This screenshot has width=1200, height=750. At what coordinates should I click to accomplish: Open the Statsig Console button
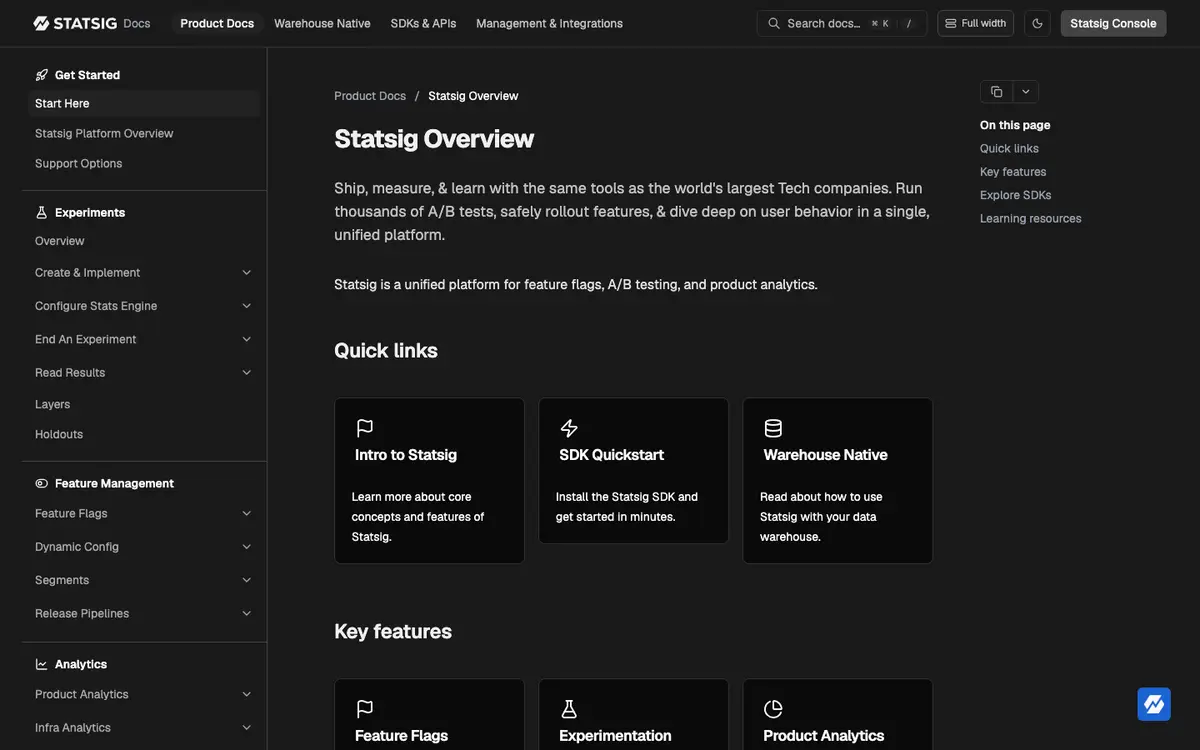(x=1113, y=23)
